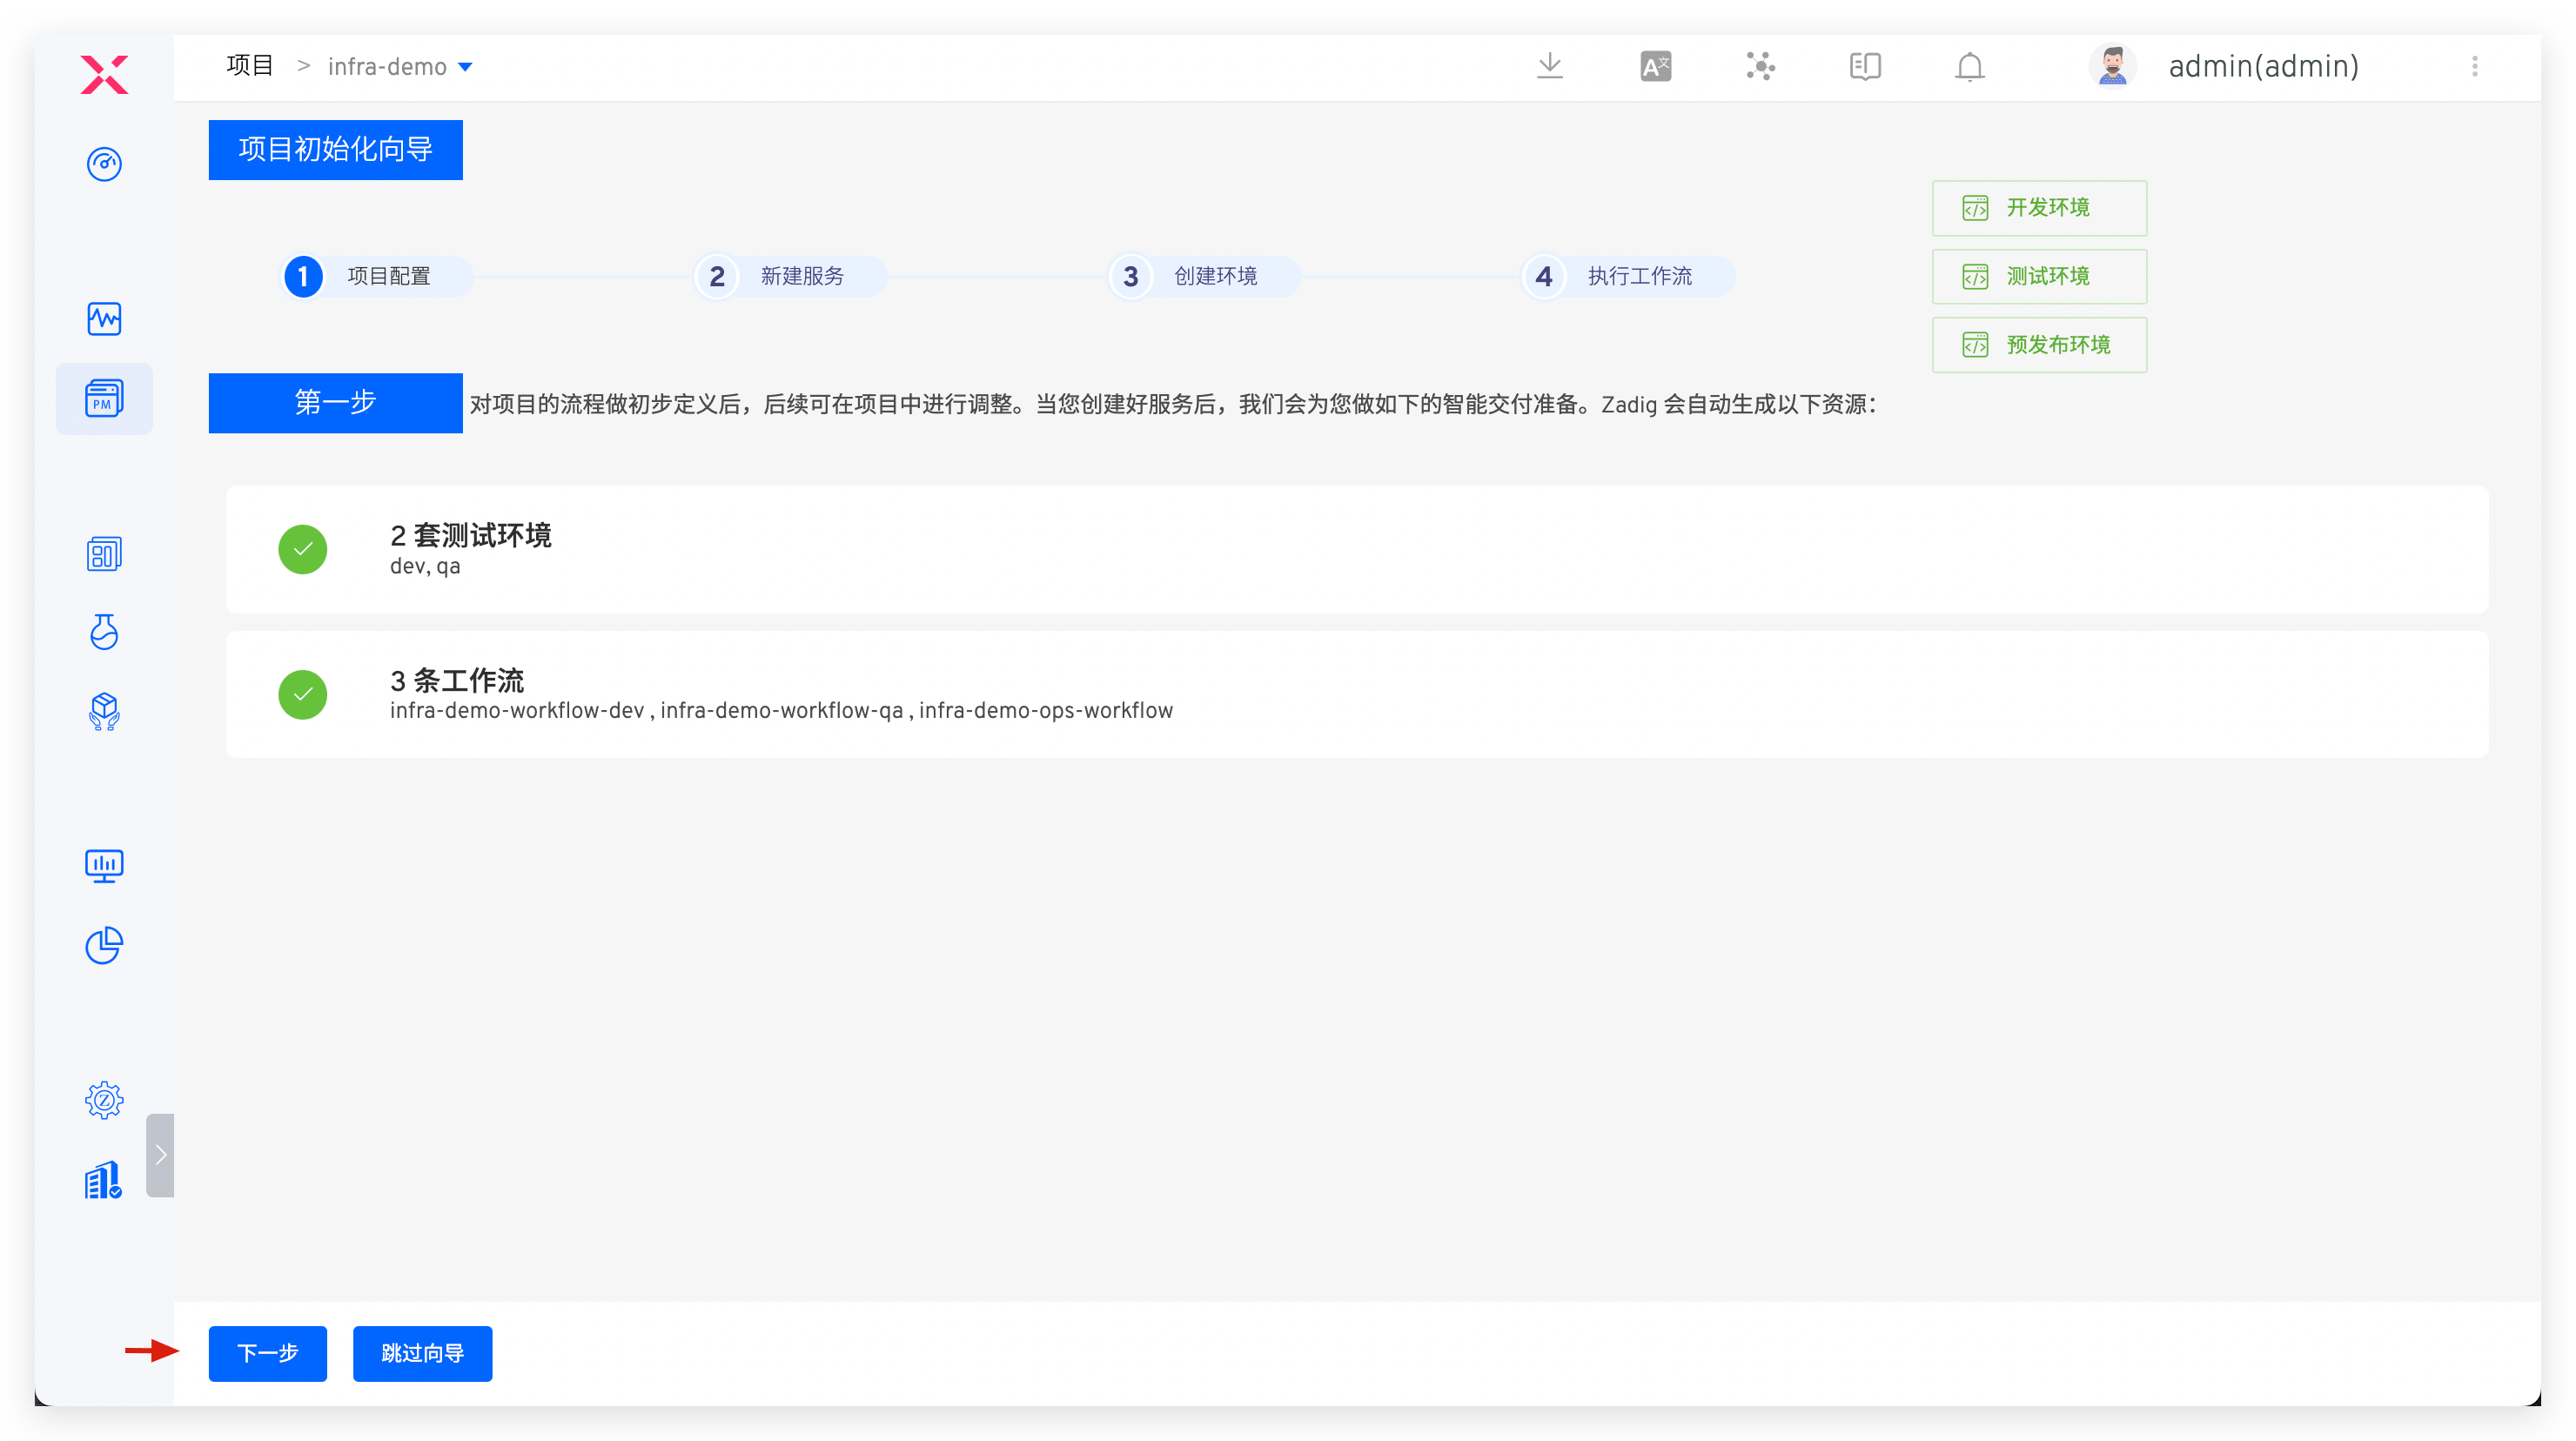The width and height of the screenshot is (2576, 1441).
Task: Click the Zadig logo icon
Action: pos(104,74)
